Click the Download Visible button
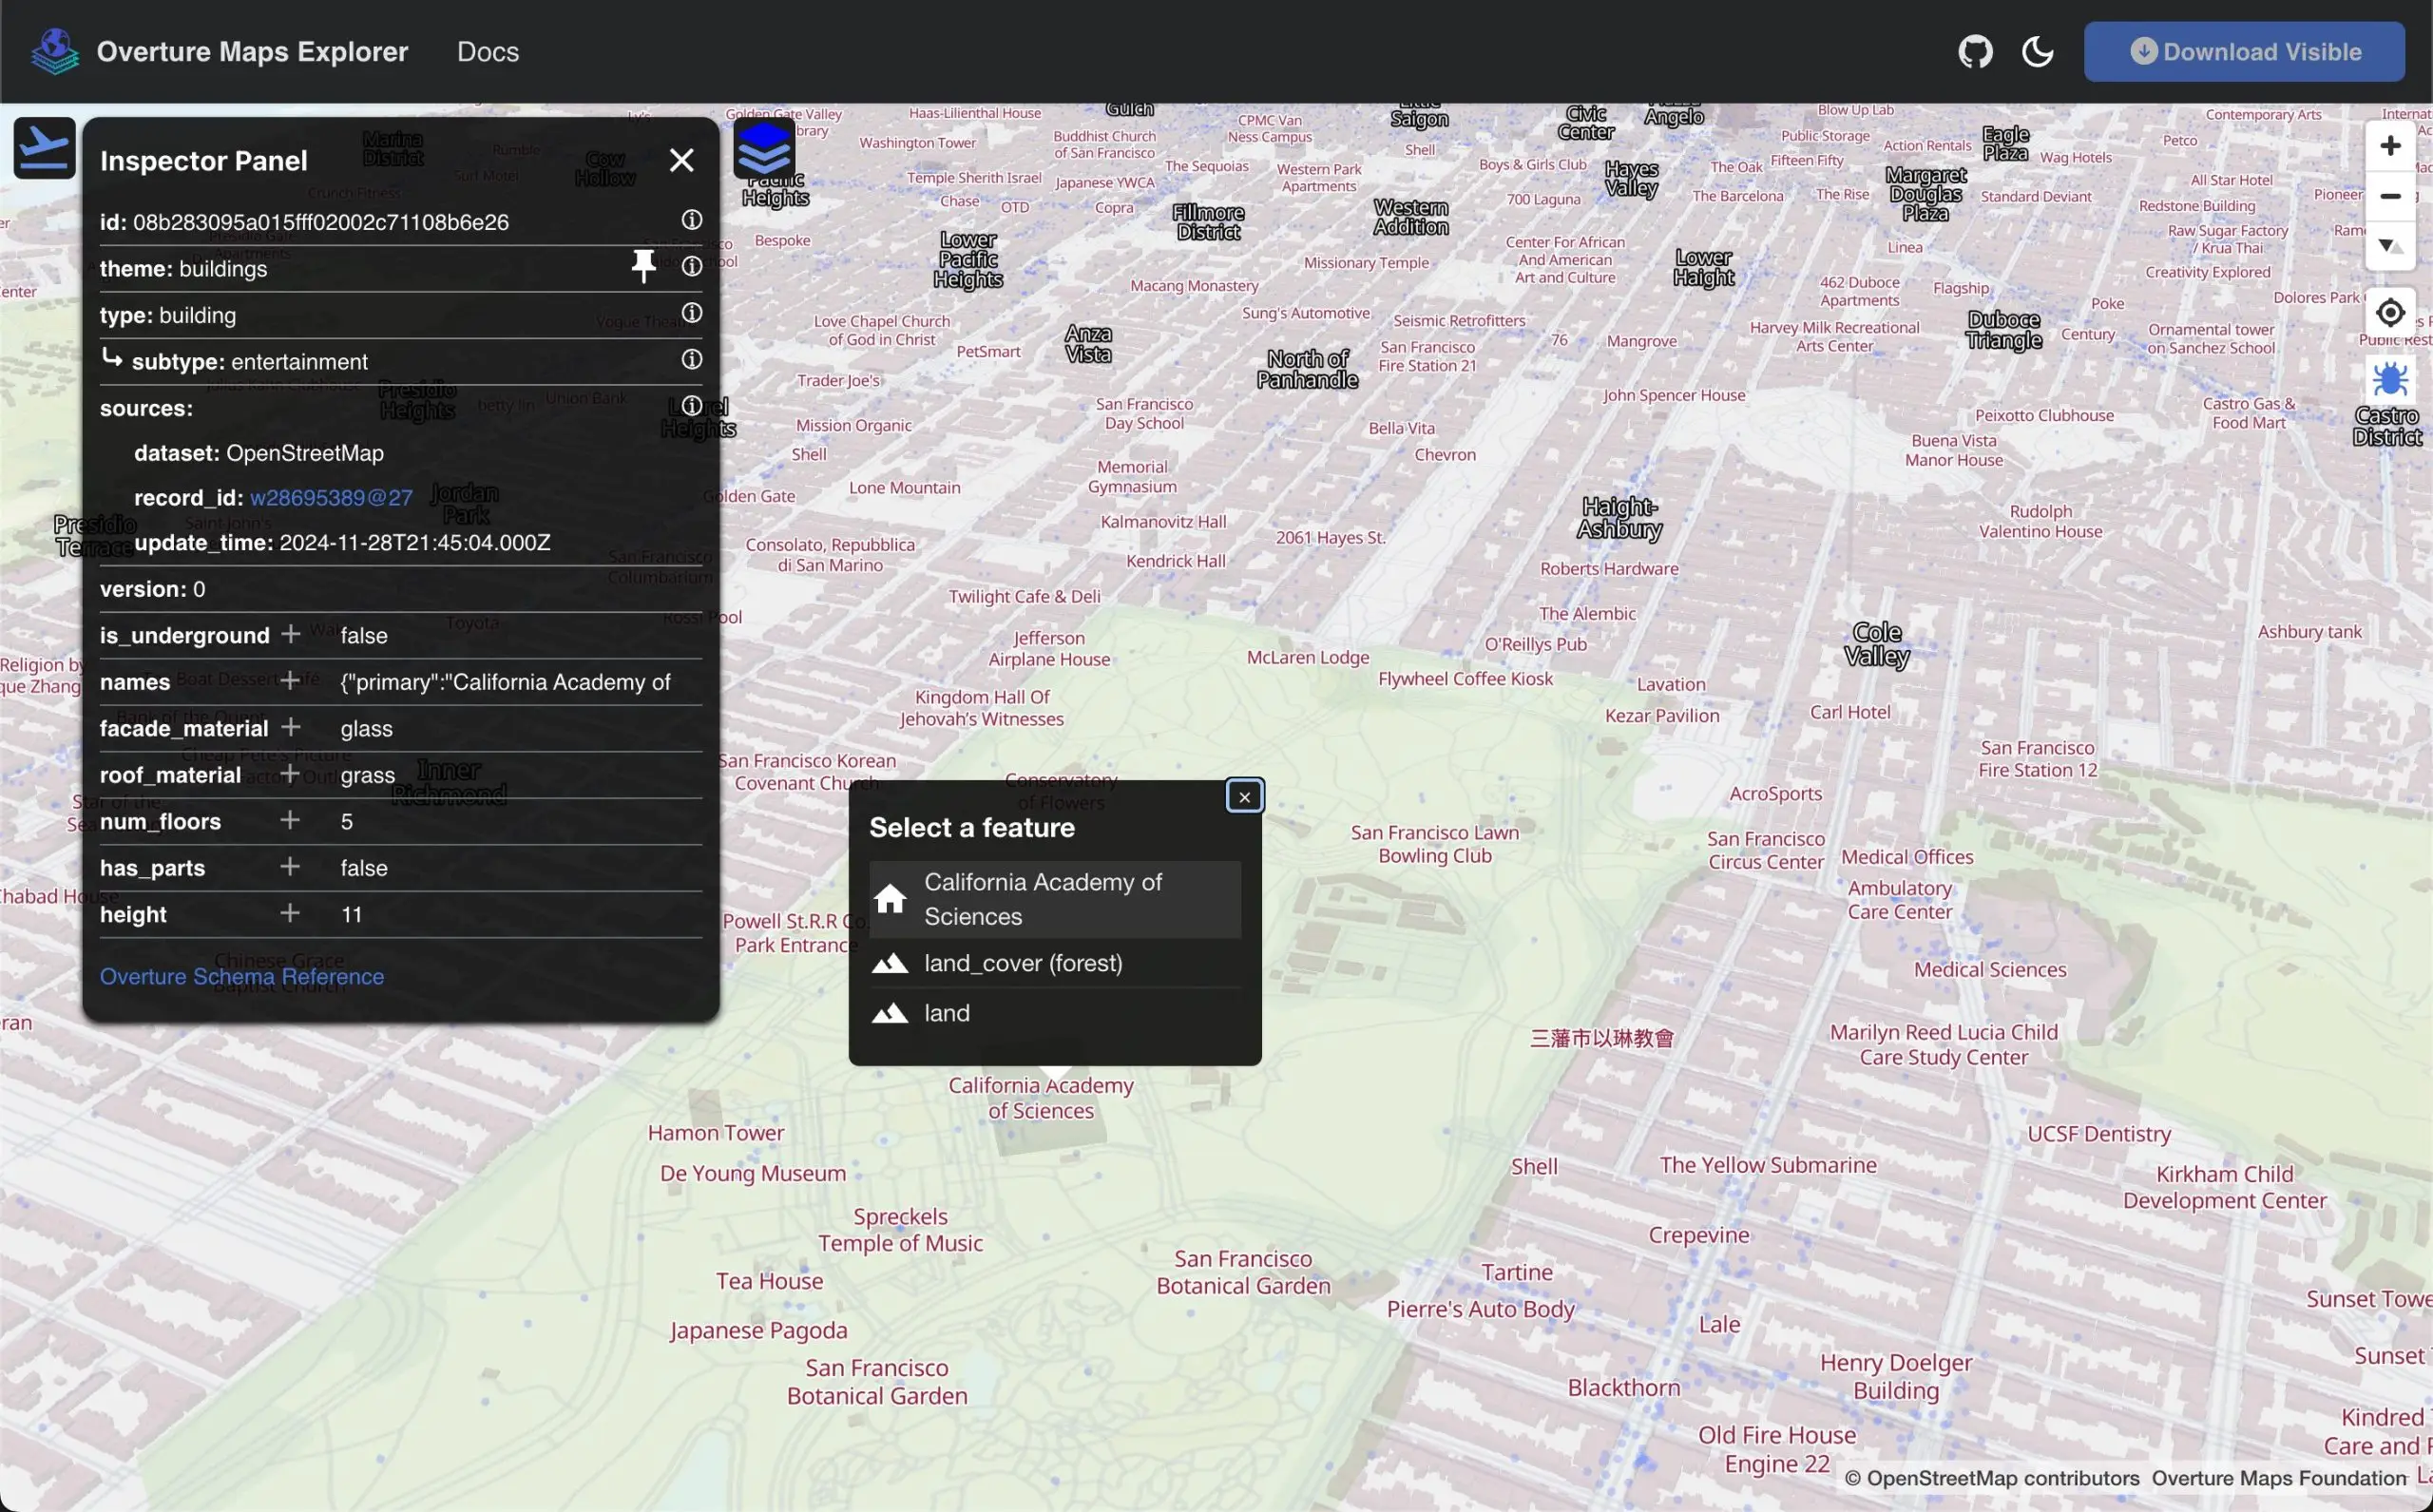Screen dimensions: 2433x1512 pos(2244,51)
